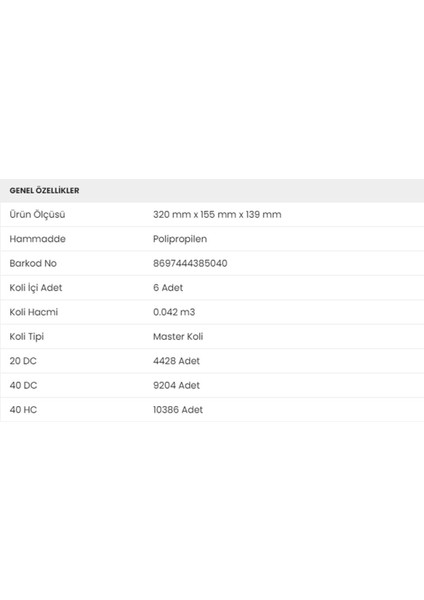Click the 6 Adet value

[x=168, y=288]
